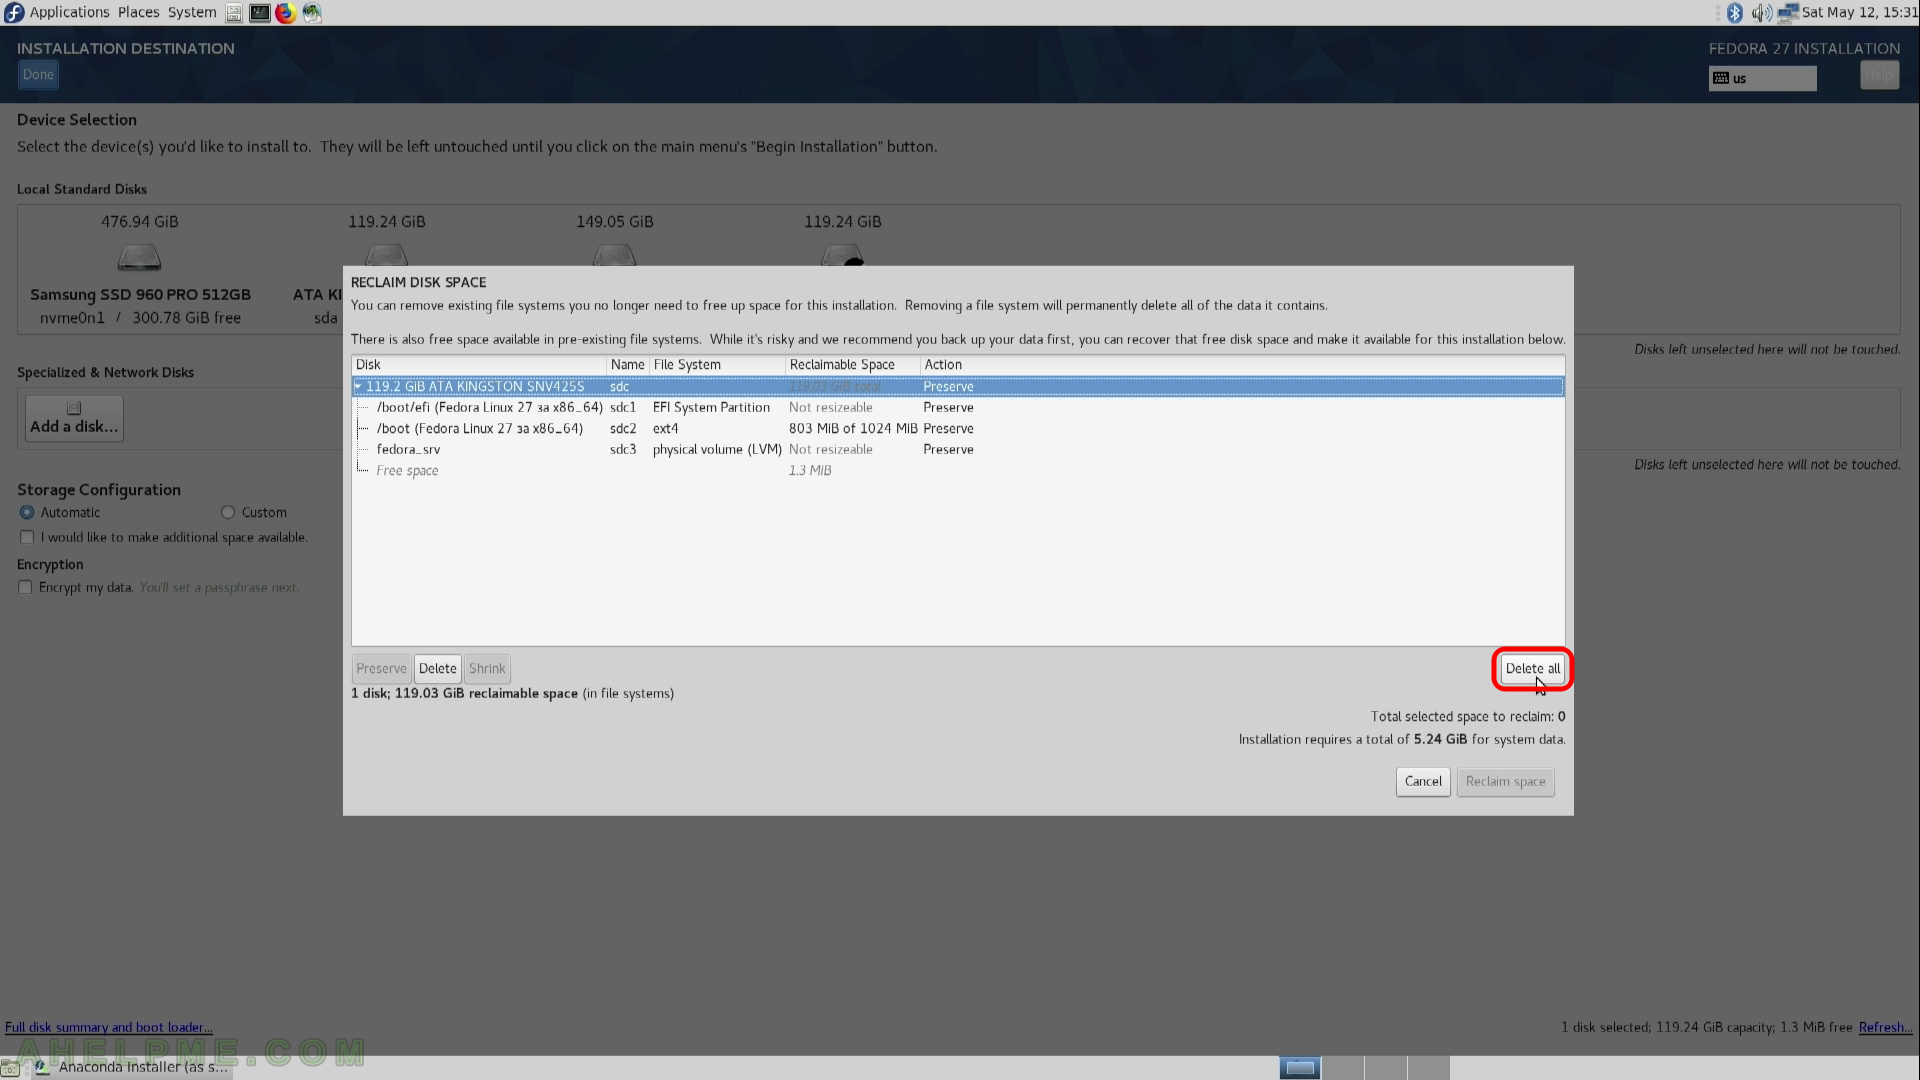
Task: Select the fedora_srv sdc3 LVM row
Action: (x=958, y=449)
